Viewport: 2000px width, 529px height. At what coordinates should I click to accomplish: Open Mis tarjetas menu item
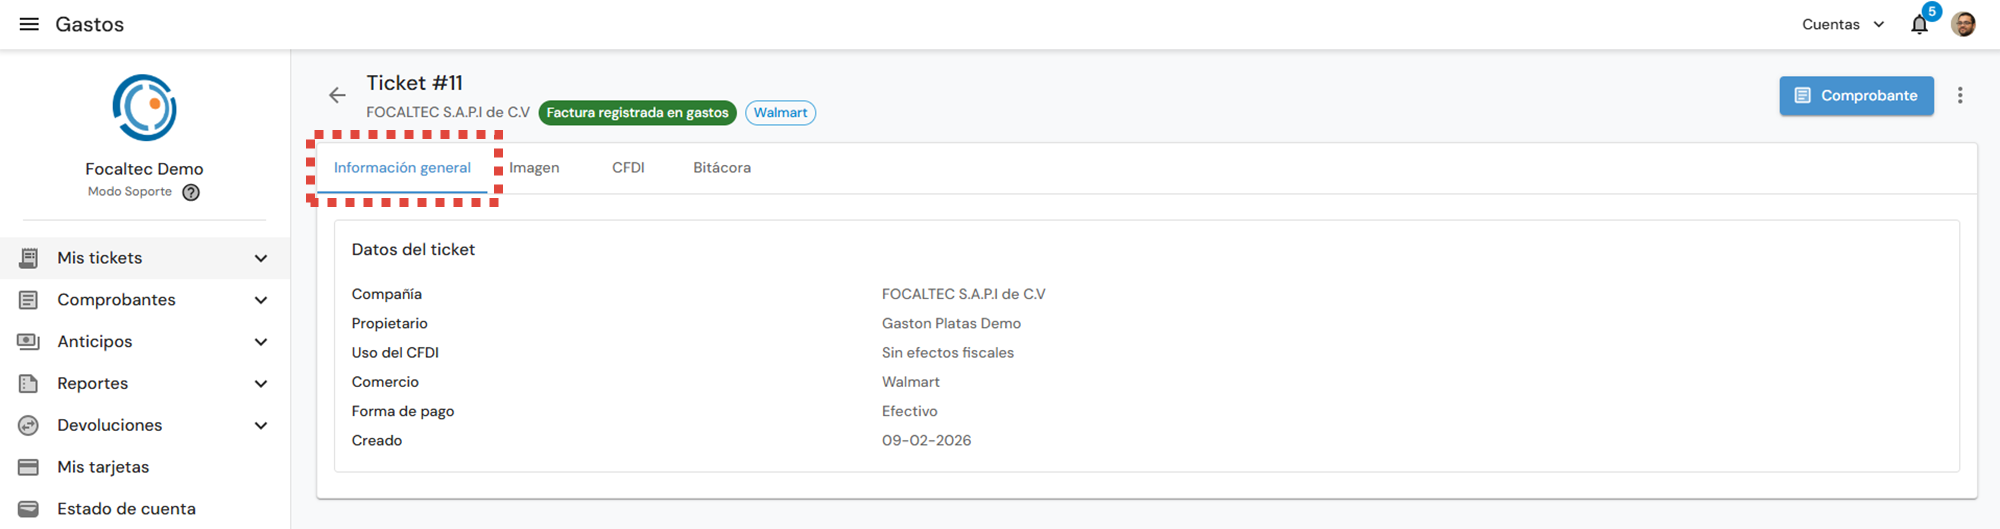pyautogui.click(x=145, y=467)
